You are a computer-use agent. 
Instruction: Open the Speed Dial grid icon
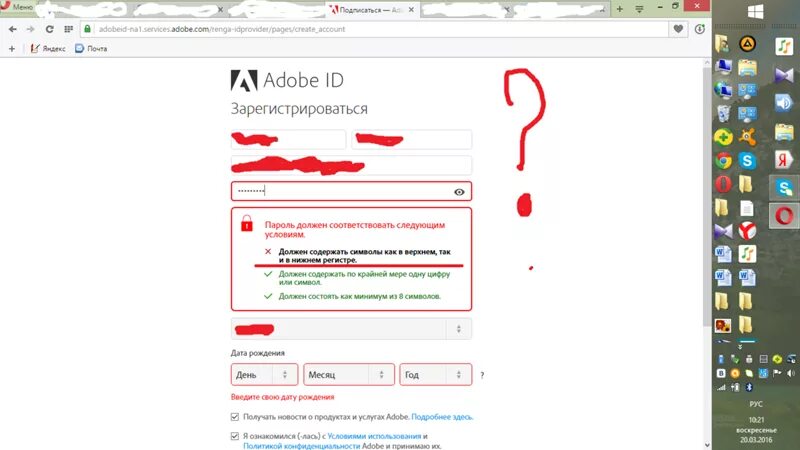68,29
